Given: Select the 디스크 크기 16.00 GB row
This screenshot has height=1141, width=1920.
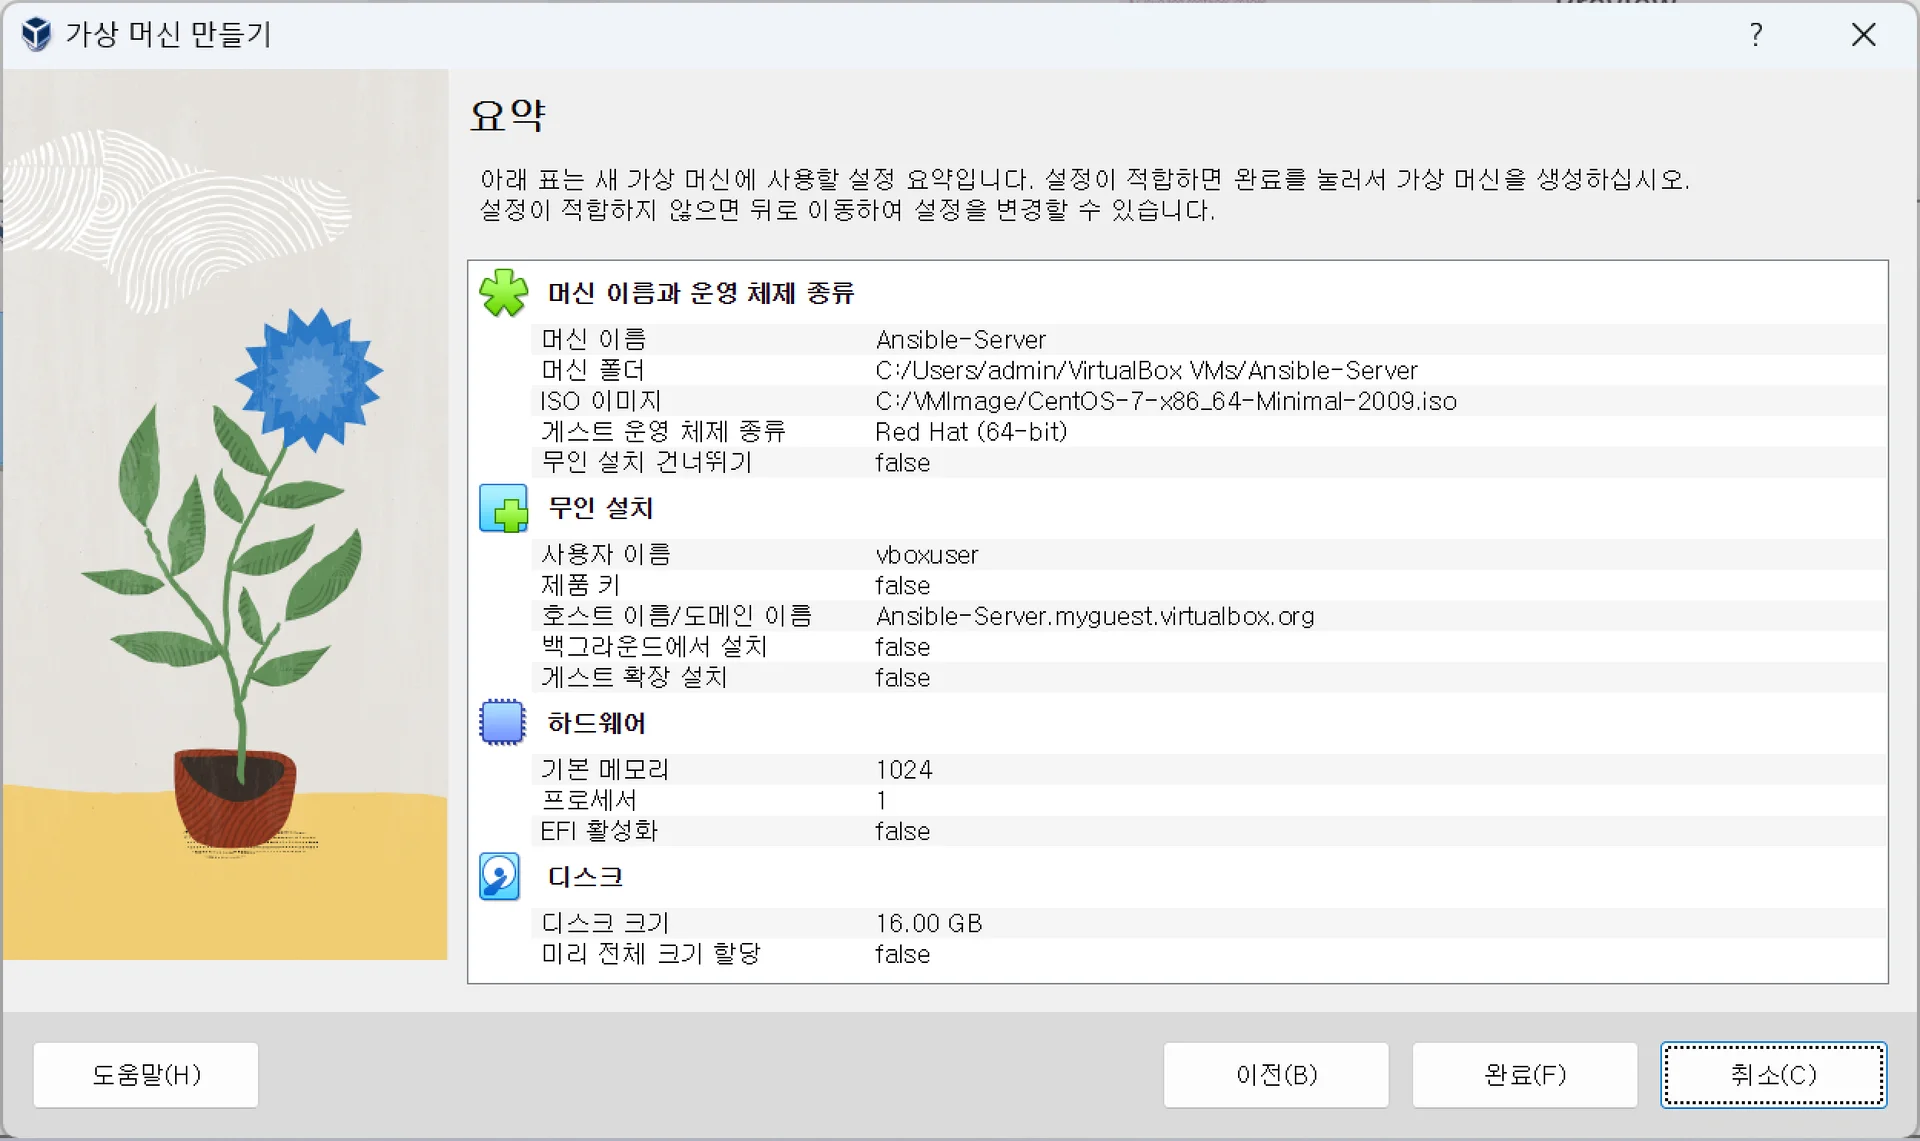Looking at the screenshot, I should (x=928, y=923).
